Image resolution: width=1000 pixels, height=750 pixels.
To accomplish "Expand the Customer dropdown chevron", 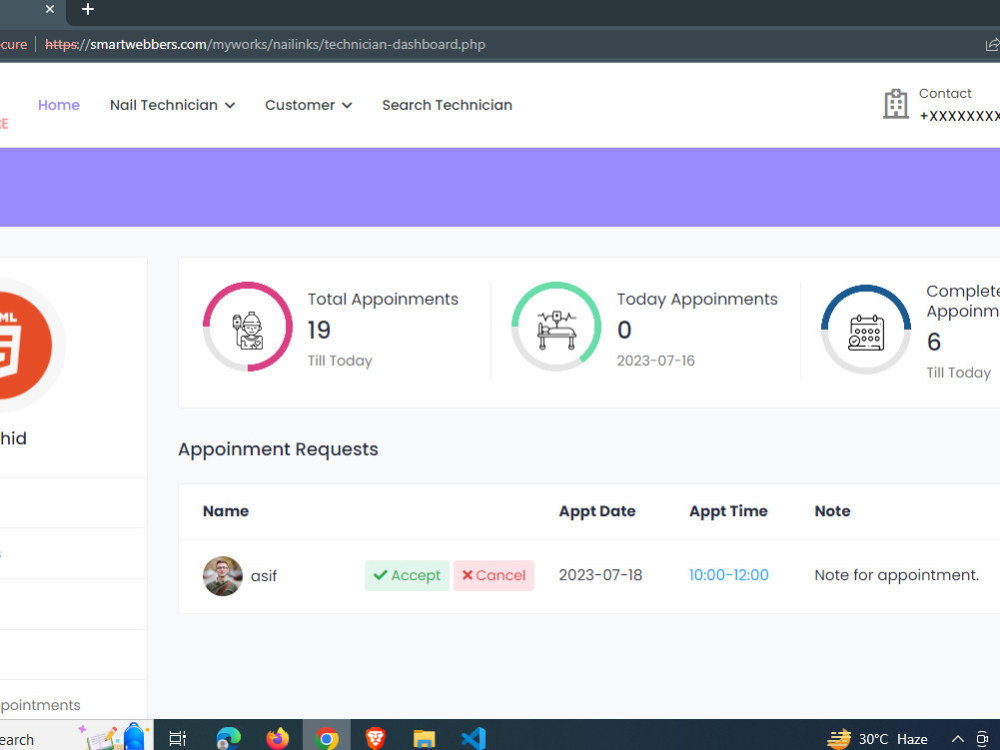I will 347,105.
